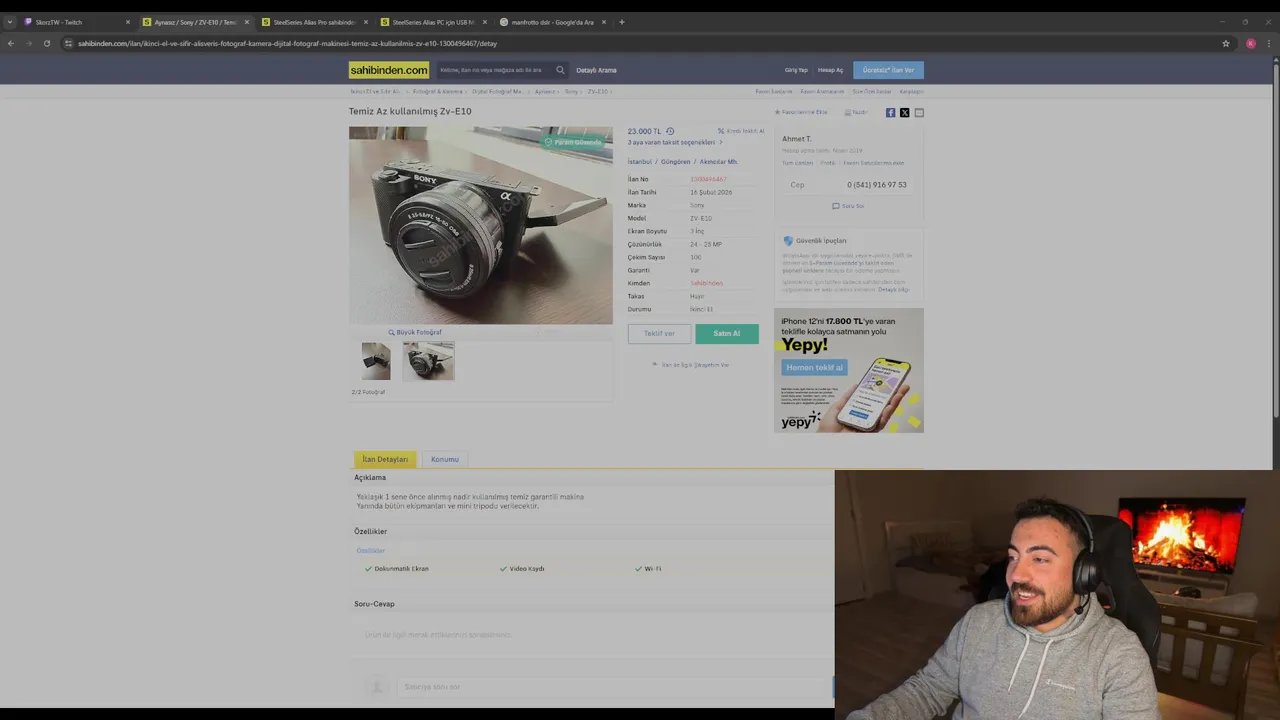The height and width of the screenshot is (720, 1280).
Task: Open the browser tab search dropdown
Action: click(10, 22)
